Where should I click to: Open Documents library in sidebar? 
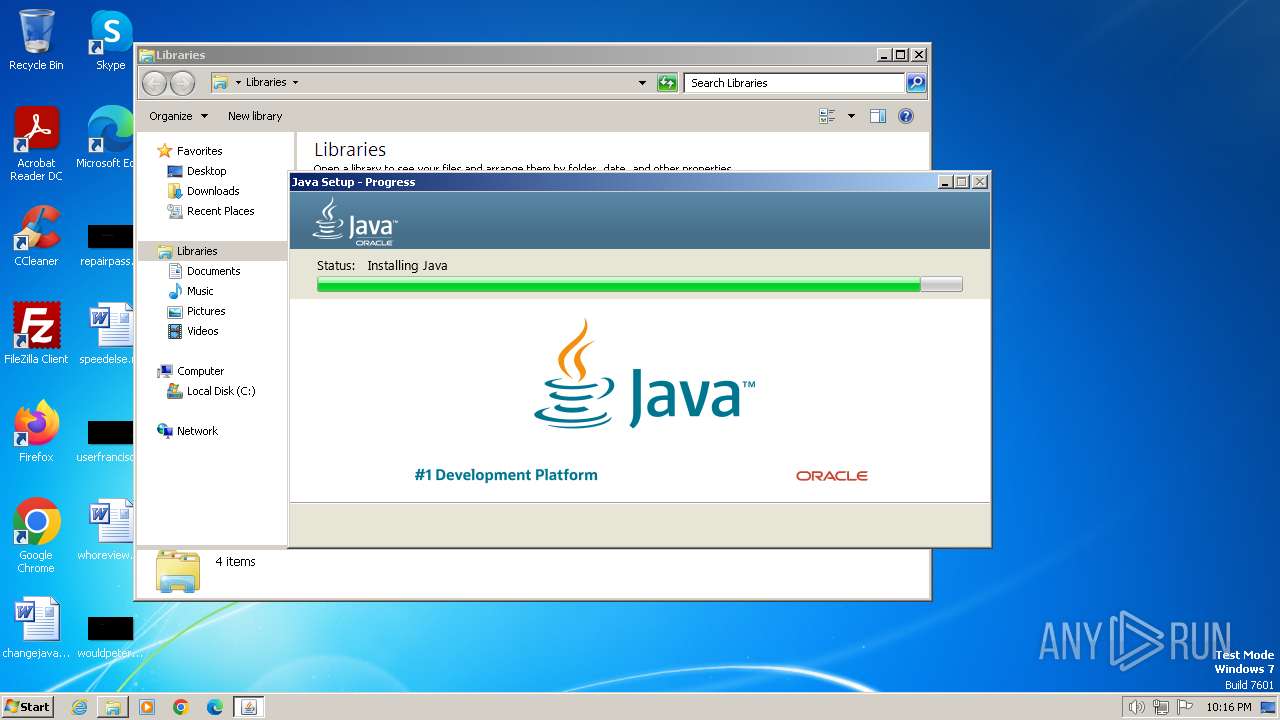[x=213, y=271]
